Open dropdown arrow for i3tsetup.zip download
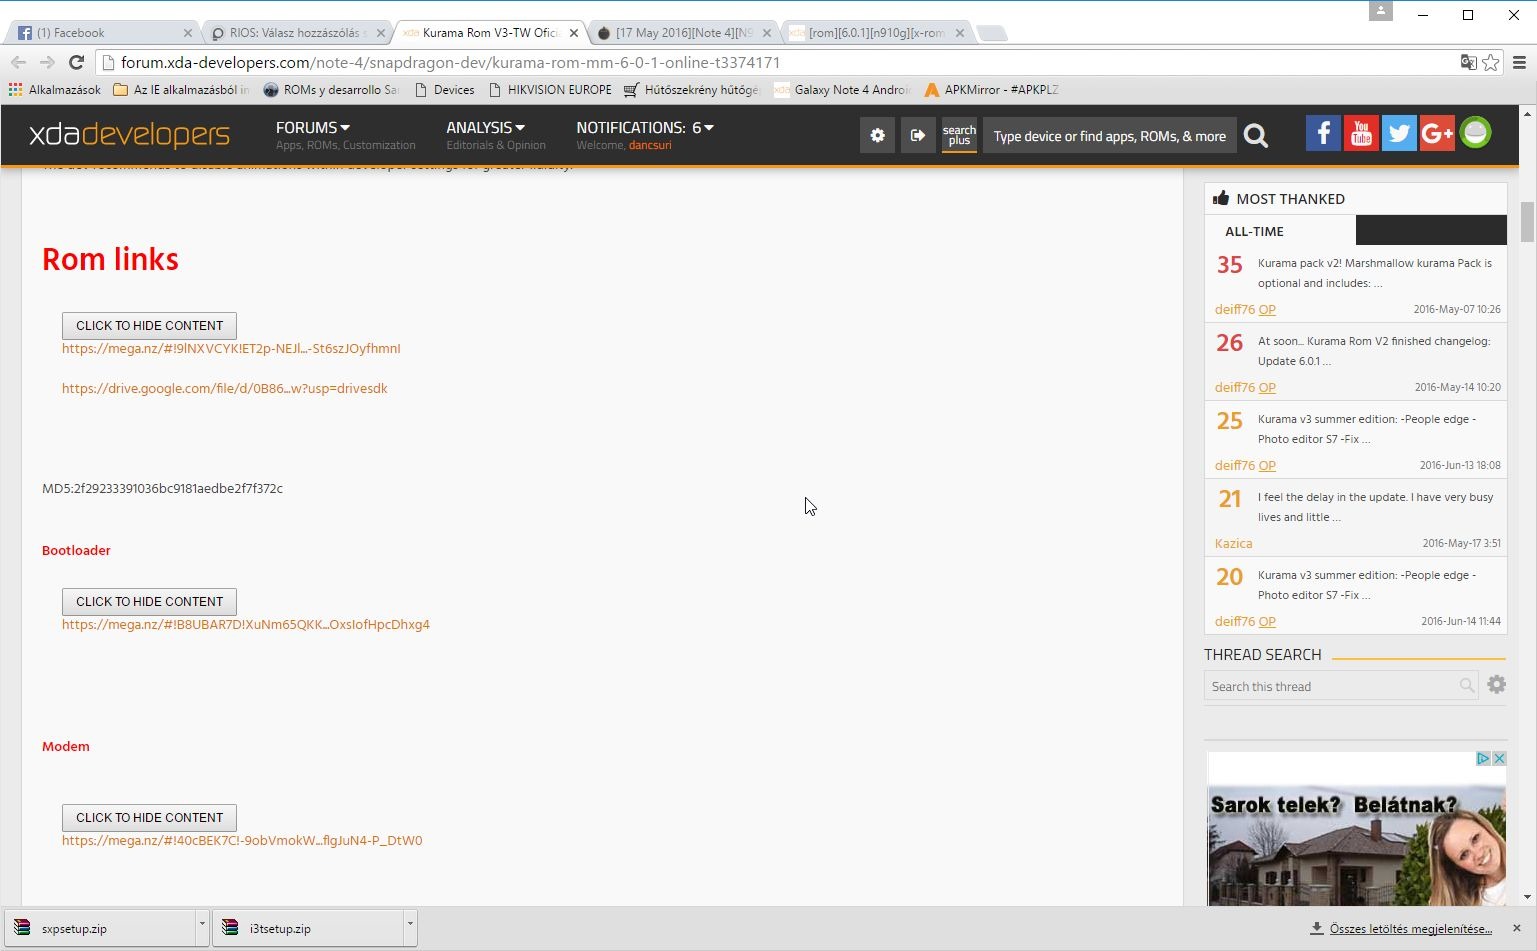The width and height of the screenshot is (1537, 951). coord(410,927)
